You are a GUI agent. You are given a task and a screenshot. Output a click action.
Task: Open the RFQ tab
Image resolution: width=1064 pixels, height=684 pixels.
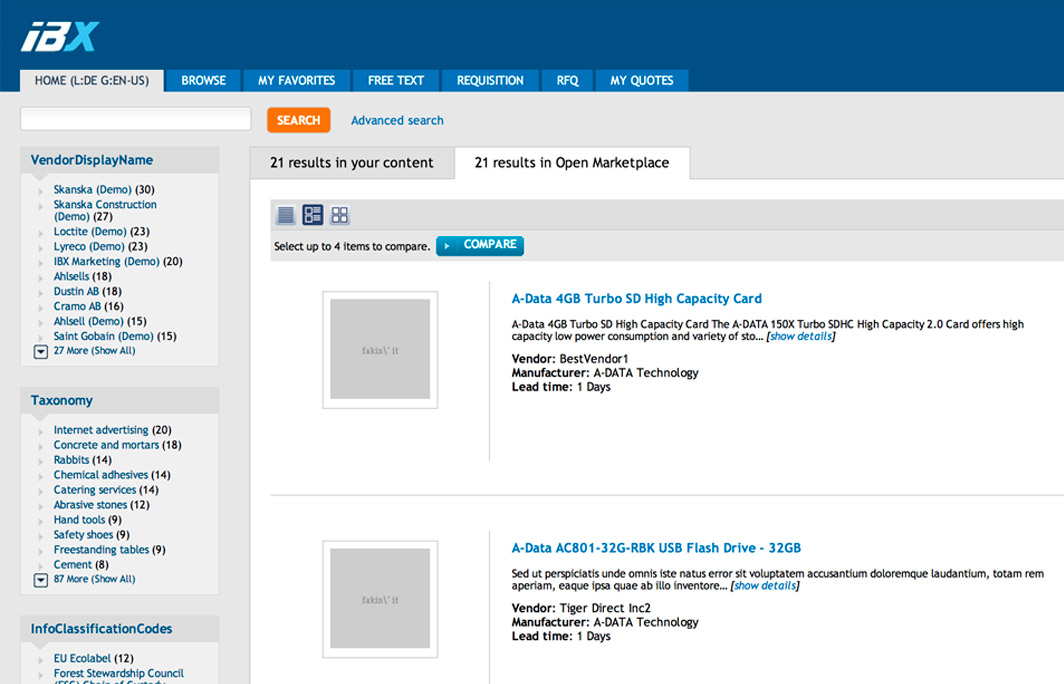pos(567,81)
